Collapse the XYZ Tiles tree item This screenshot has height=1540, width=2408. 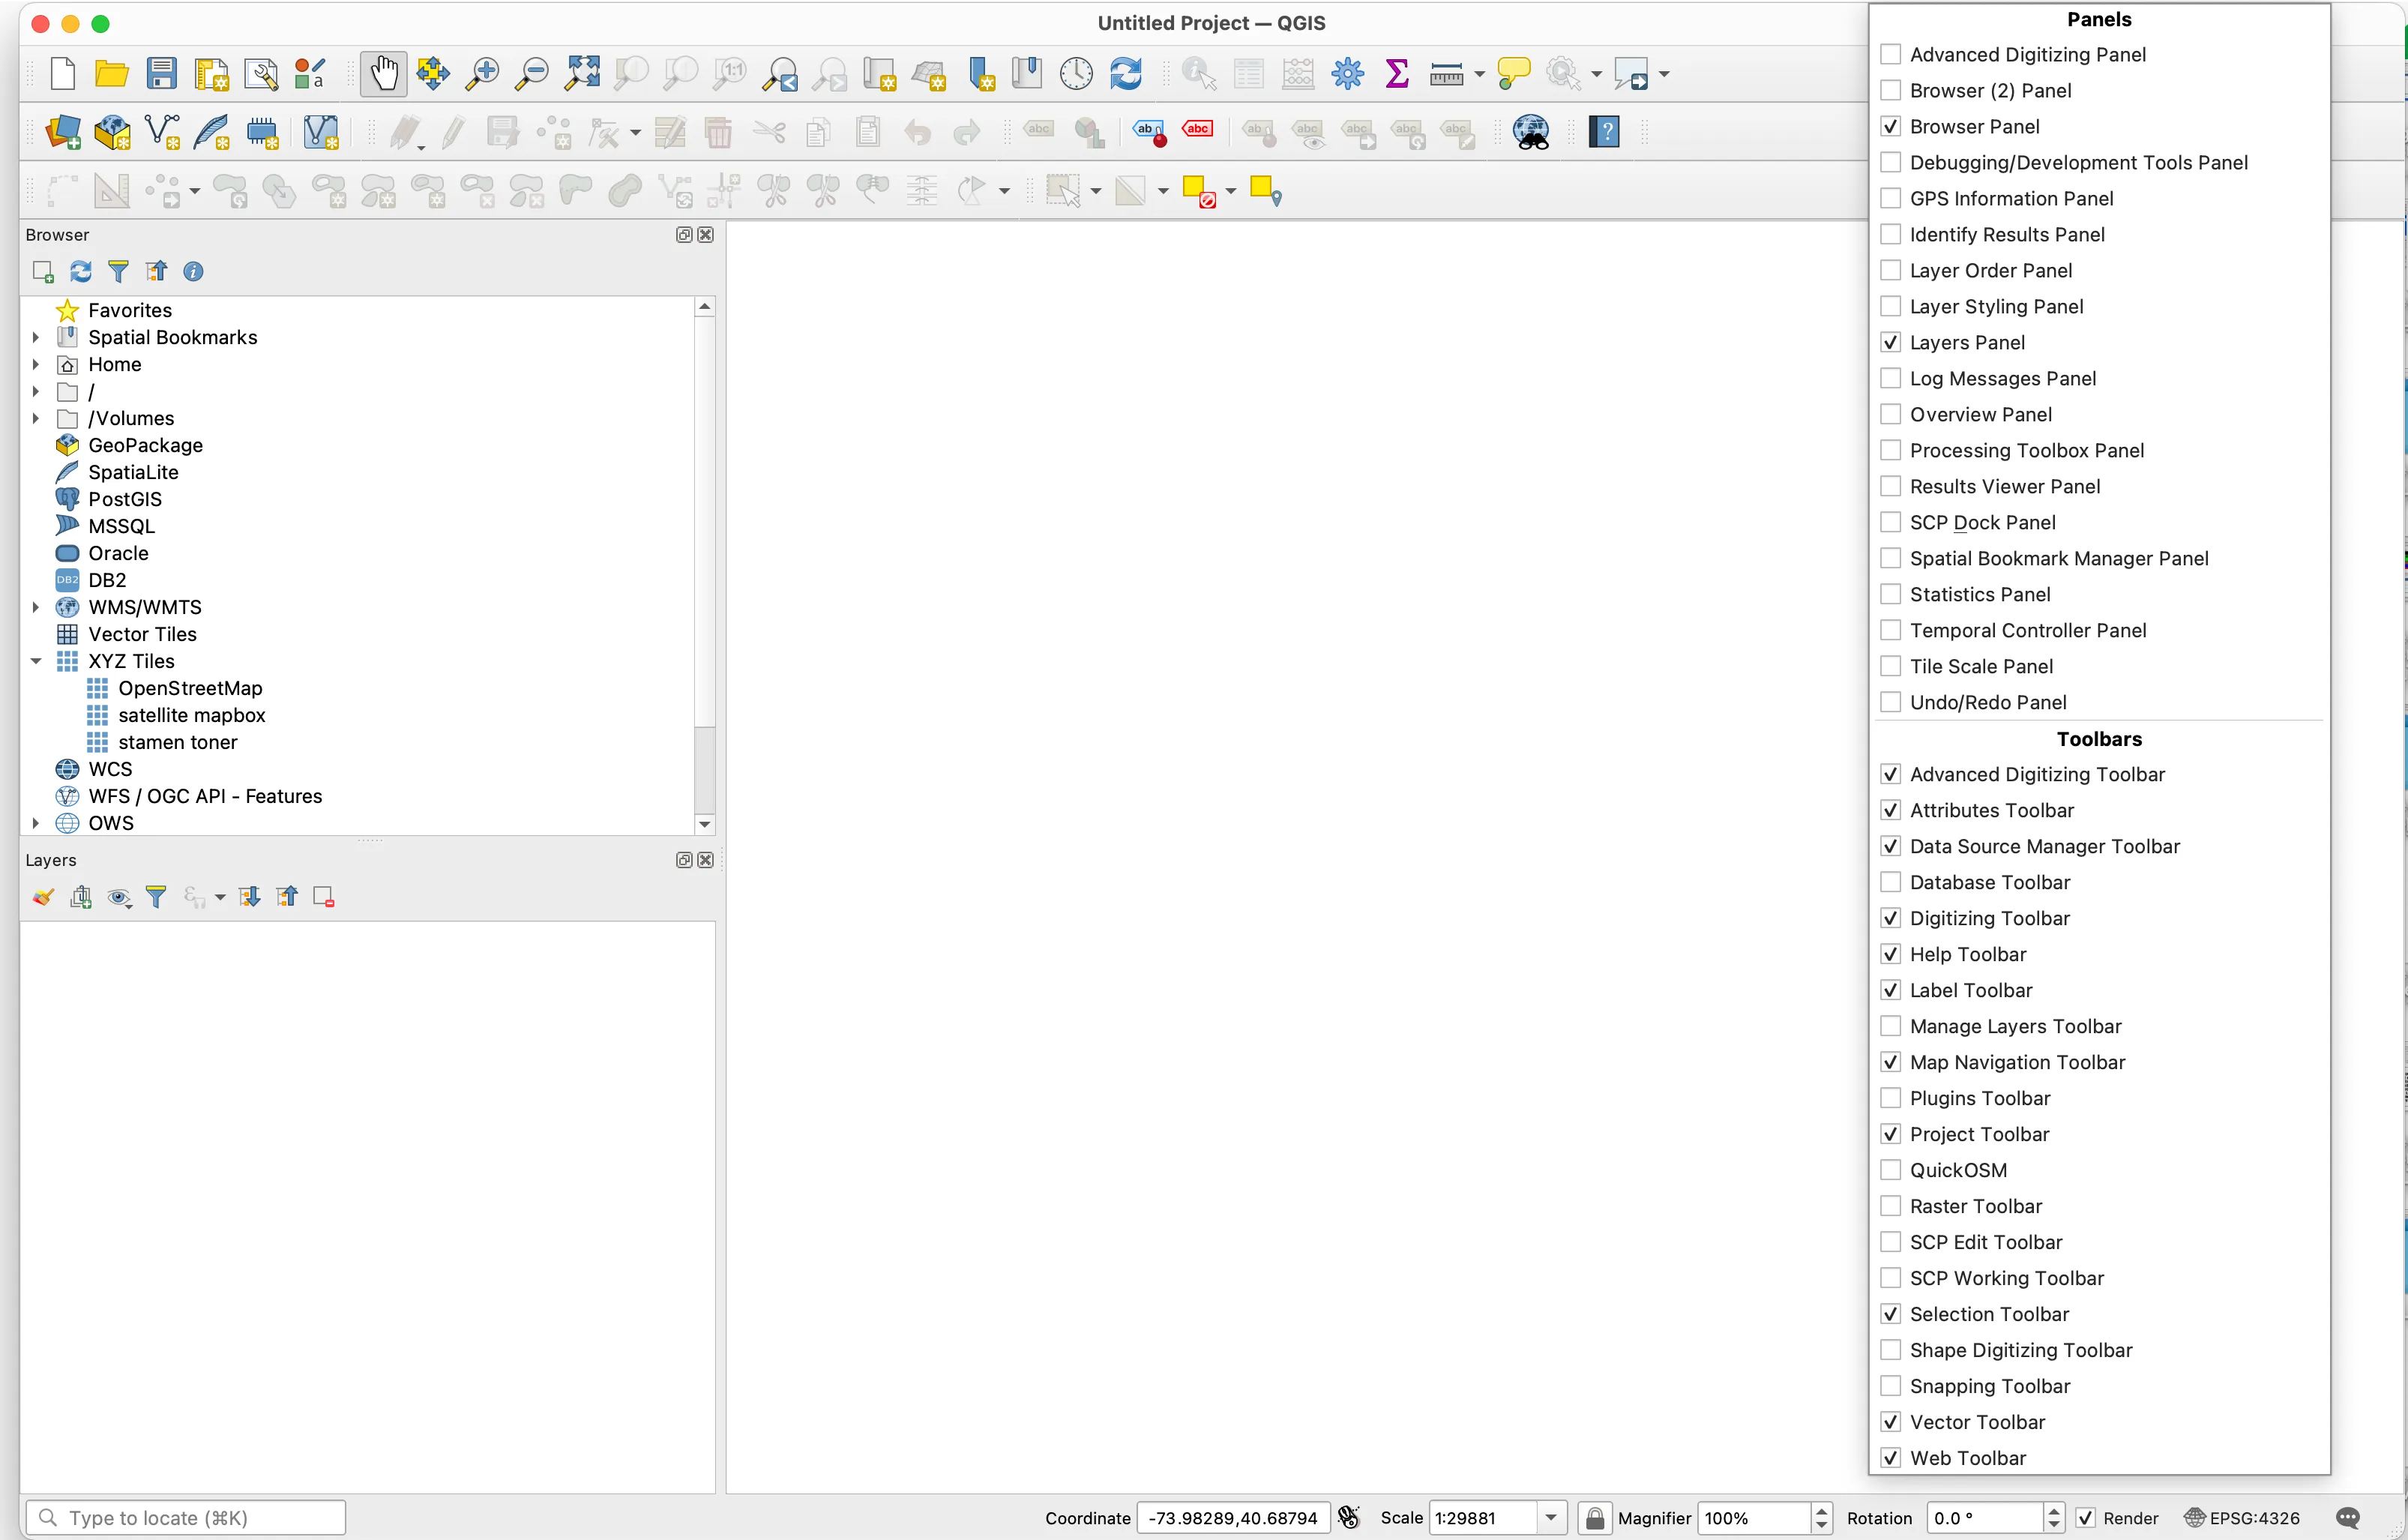tap(36, 660)
